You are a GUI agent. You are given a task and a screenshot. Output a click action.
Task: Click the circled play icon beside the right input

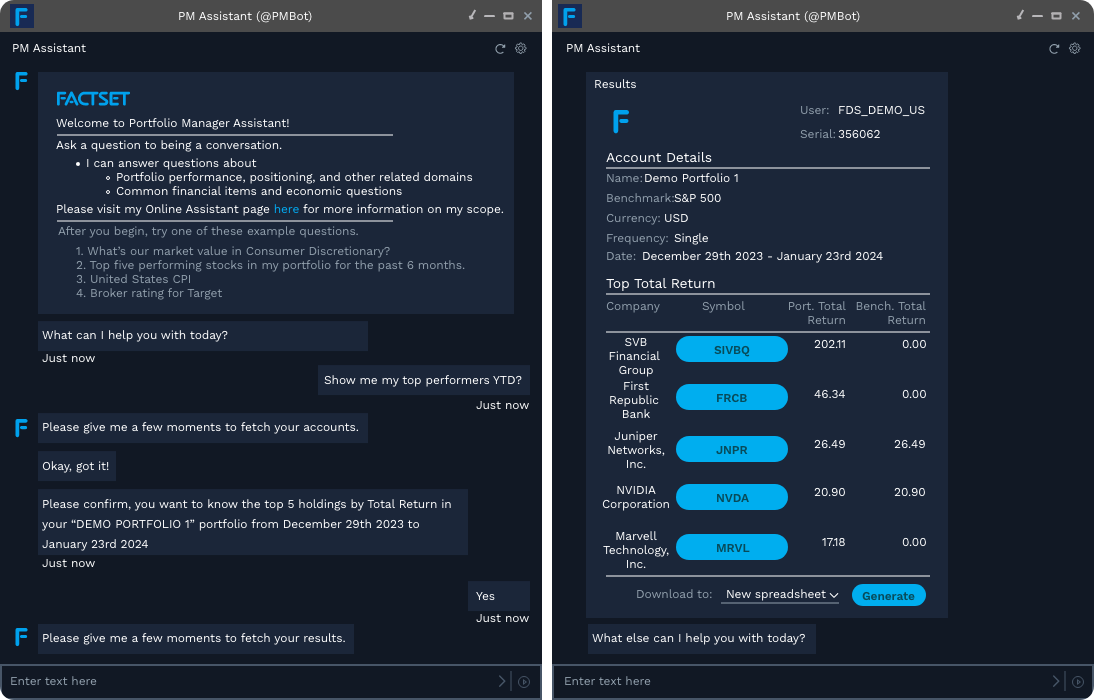point(1078,681)
